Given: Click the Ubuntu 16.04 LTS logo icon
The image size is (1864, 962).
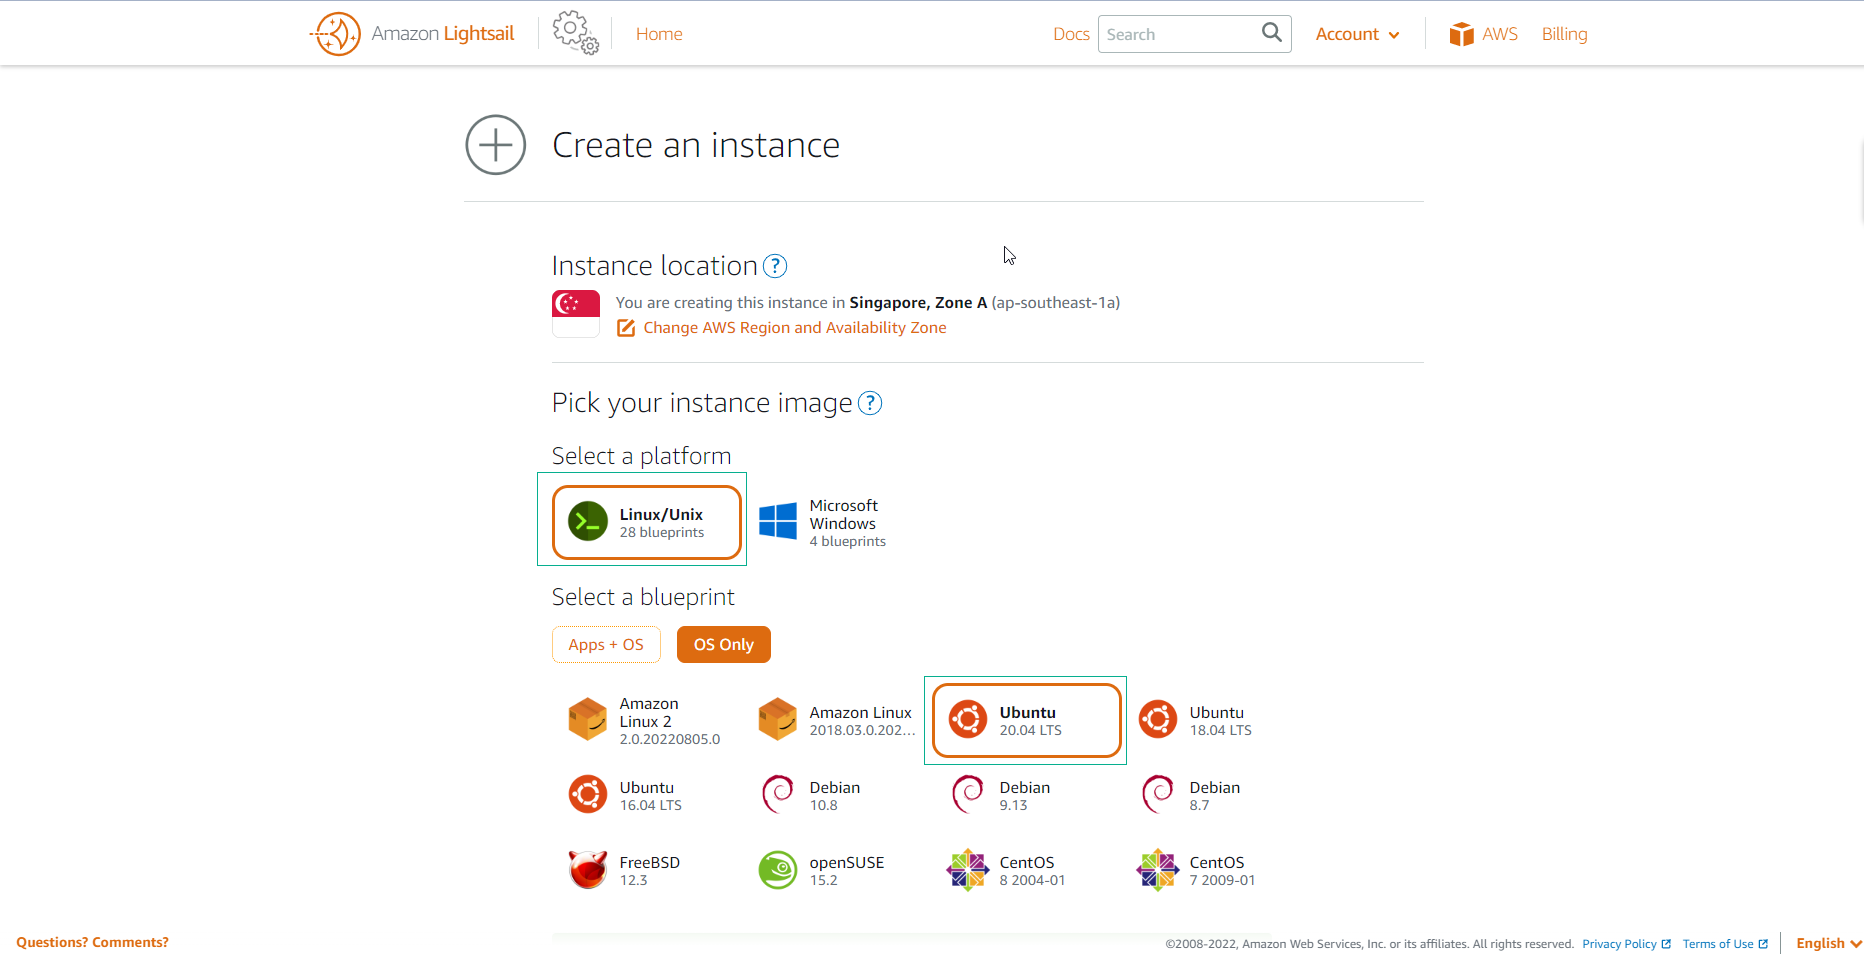Looking at the screenshot, I should tap(588, 794).
